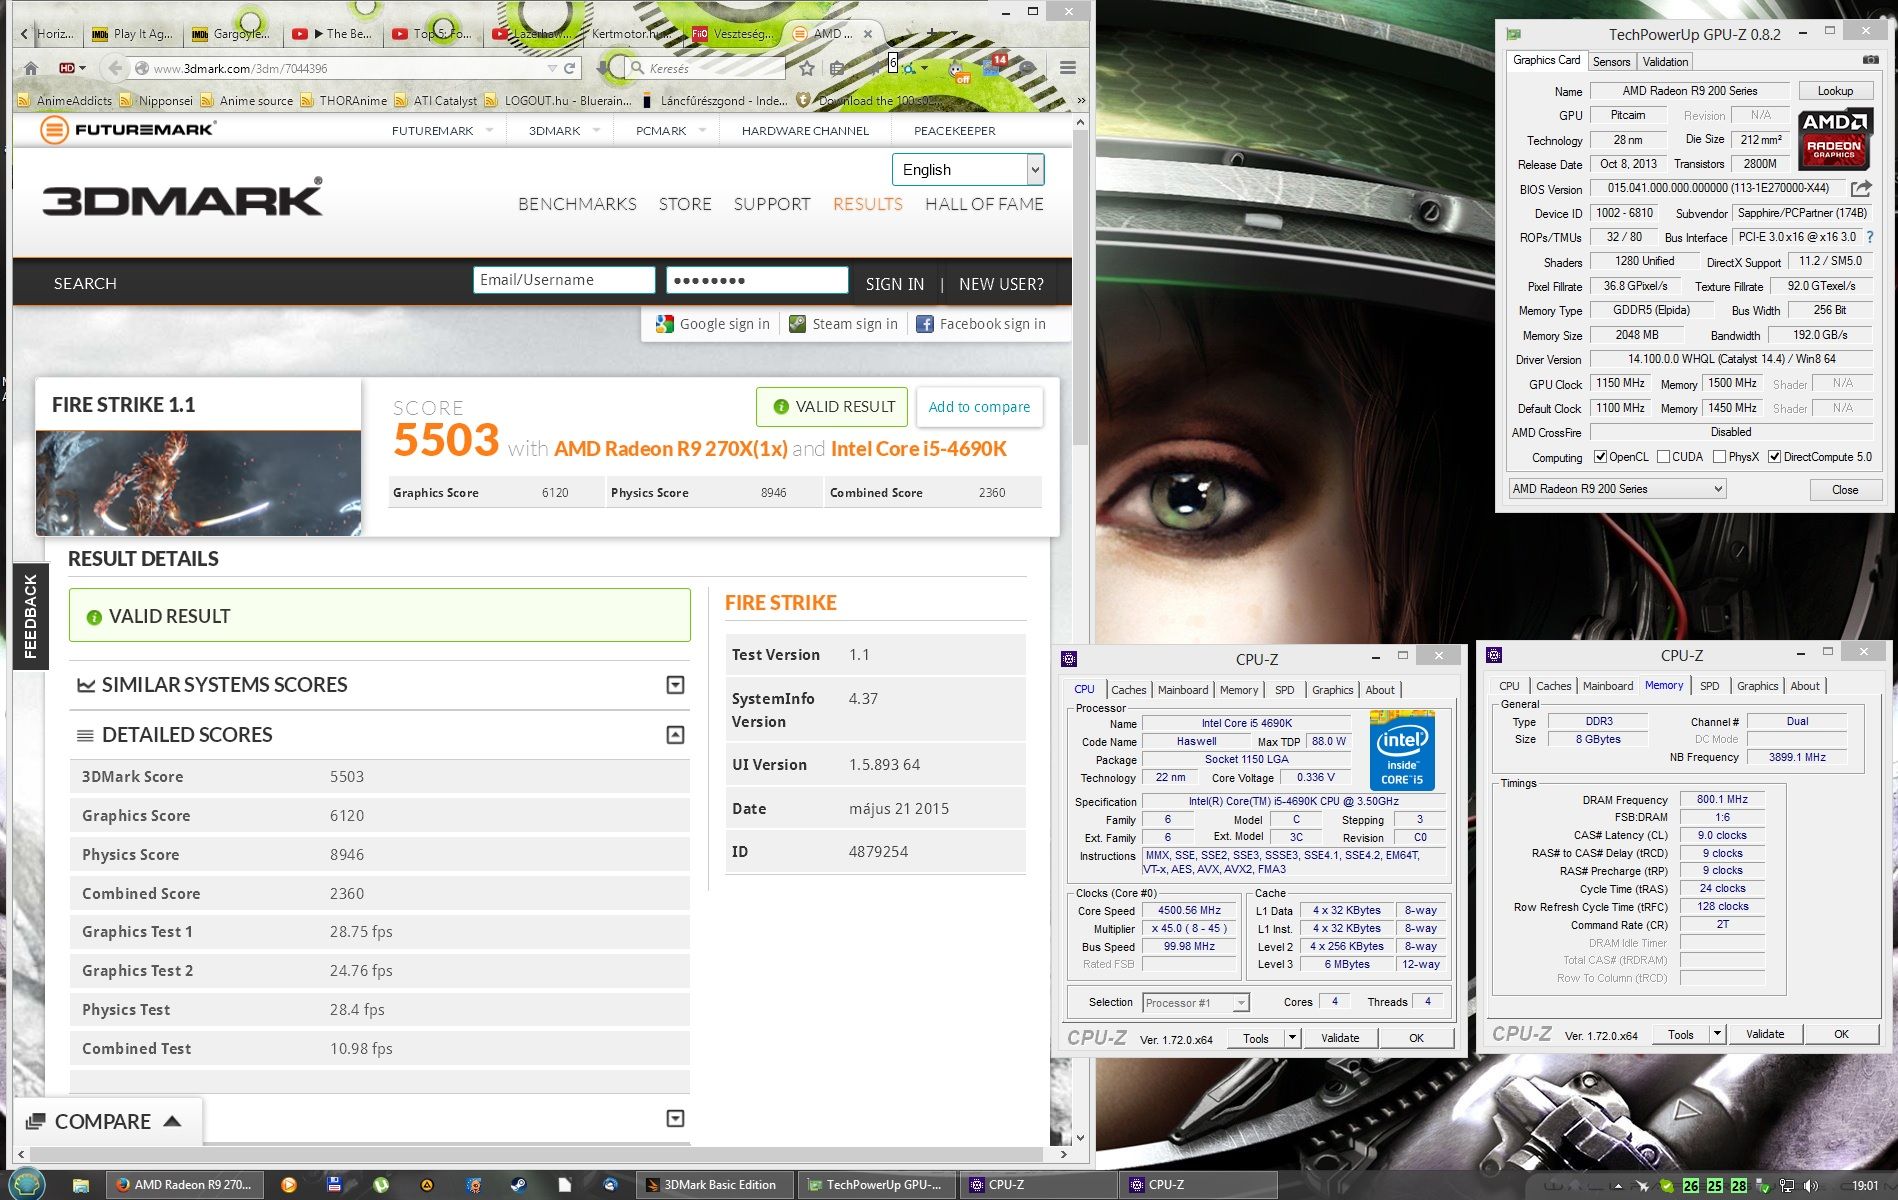The image size is (1898, 1200).
Task: Switch to the 3DMark Basic Edition taskbar window
Action: [715, 1185]
